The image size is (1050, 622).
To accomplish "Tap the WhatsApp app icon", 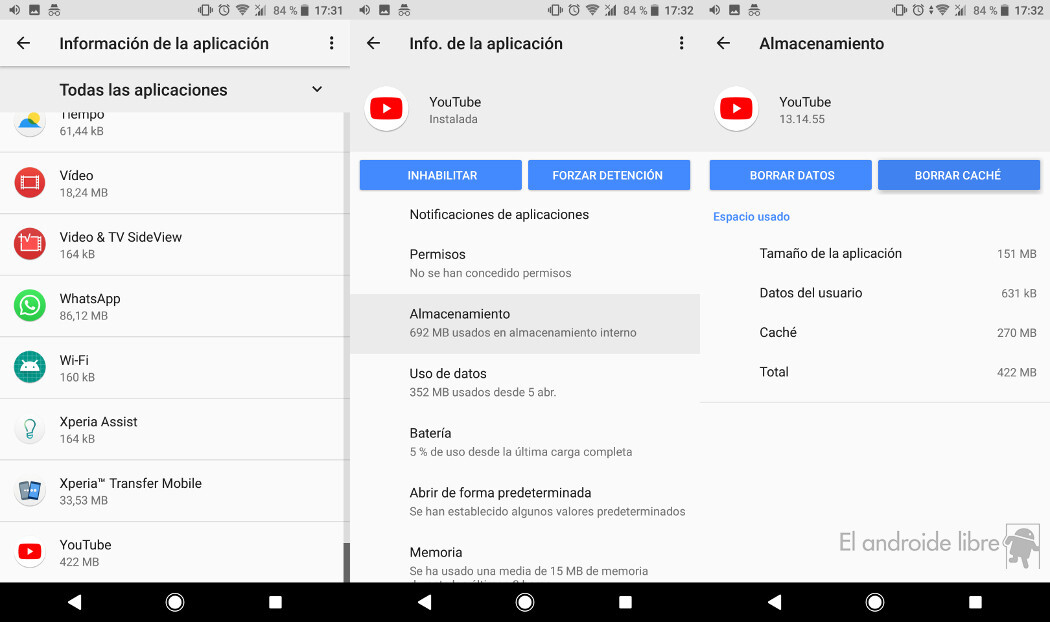I will [x=29, y=306].
